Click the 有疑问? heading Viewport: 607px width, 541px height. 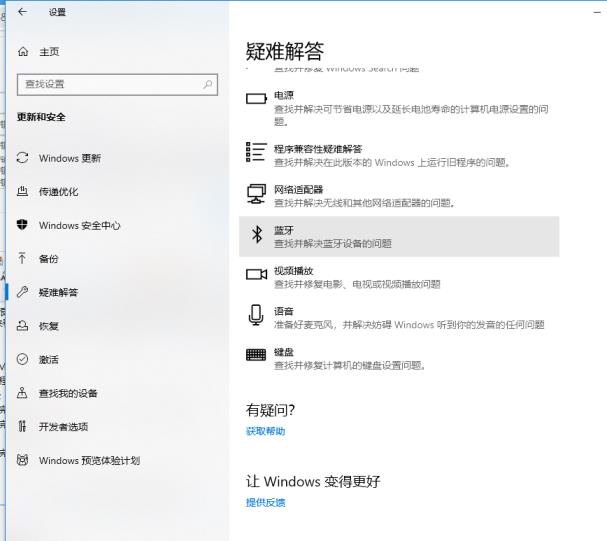pos(270,410)
